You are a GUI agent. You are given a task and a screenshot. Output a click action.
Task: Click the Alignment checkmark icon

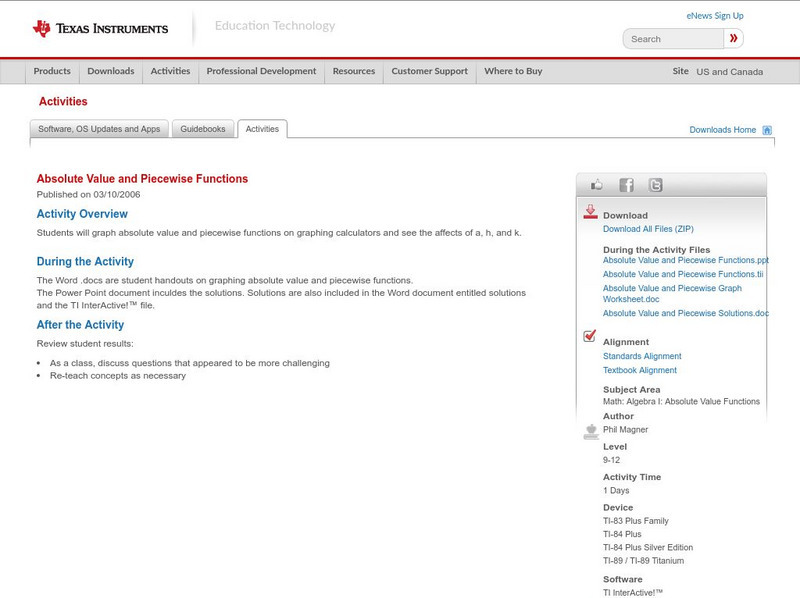590,336
